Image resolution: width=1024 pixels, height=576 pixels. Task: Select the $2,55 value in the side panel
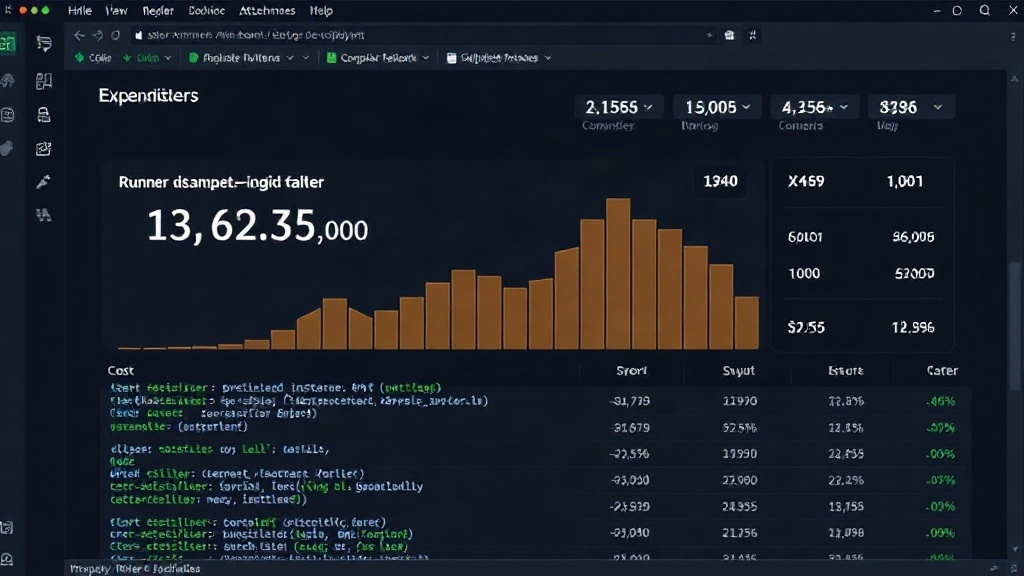click(x=806, y=327)
